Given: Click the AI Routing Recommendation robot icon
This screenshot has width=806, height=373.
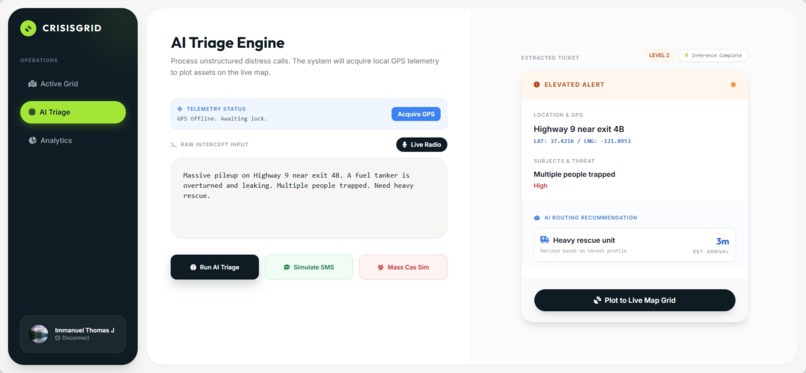Looking at the screenshot, I should (537, 218).
